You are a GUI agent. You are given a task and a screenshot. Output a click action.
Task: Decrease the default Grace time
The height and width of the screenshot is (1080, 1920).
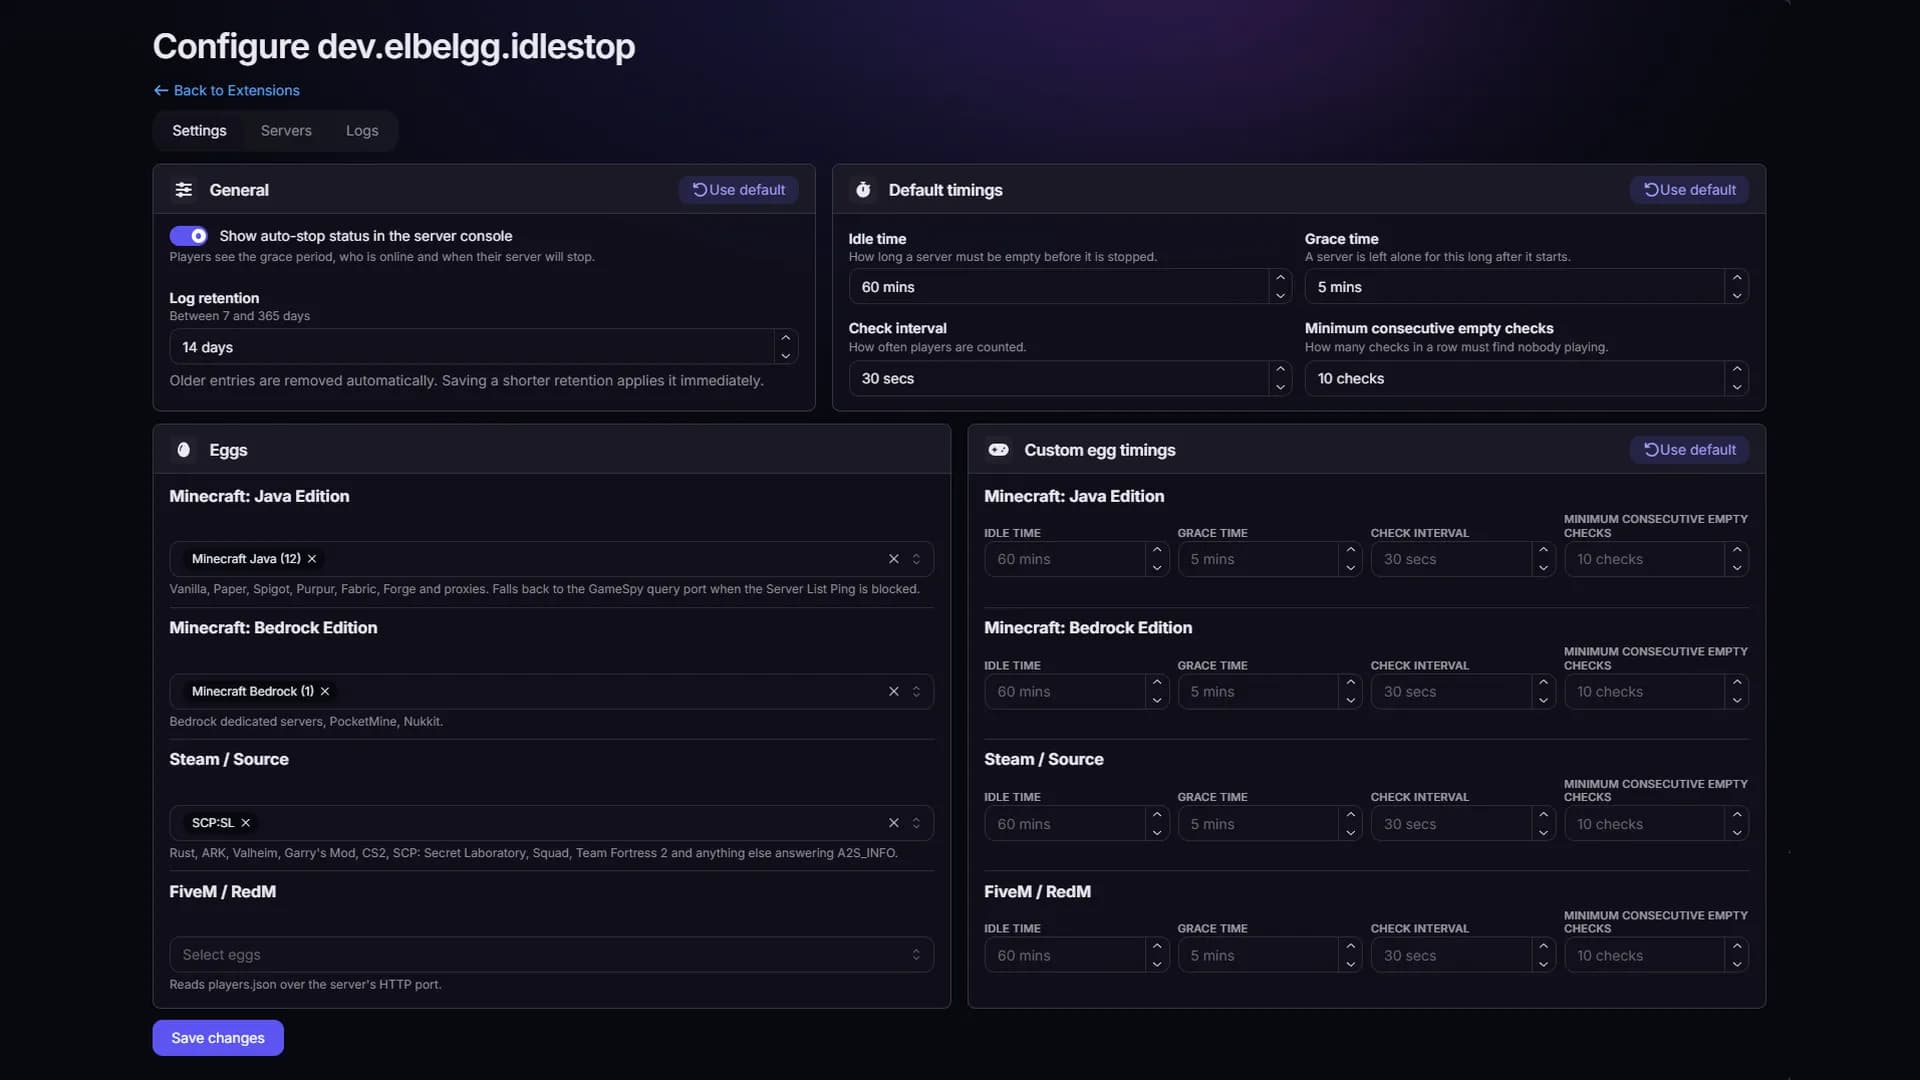1737,296
